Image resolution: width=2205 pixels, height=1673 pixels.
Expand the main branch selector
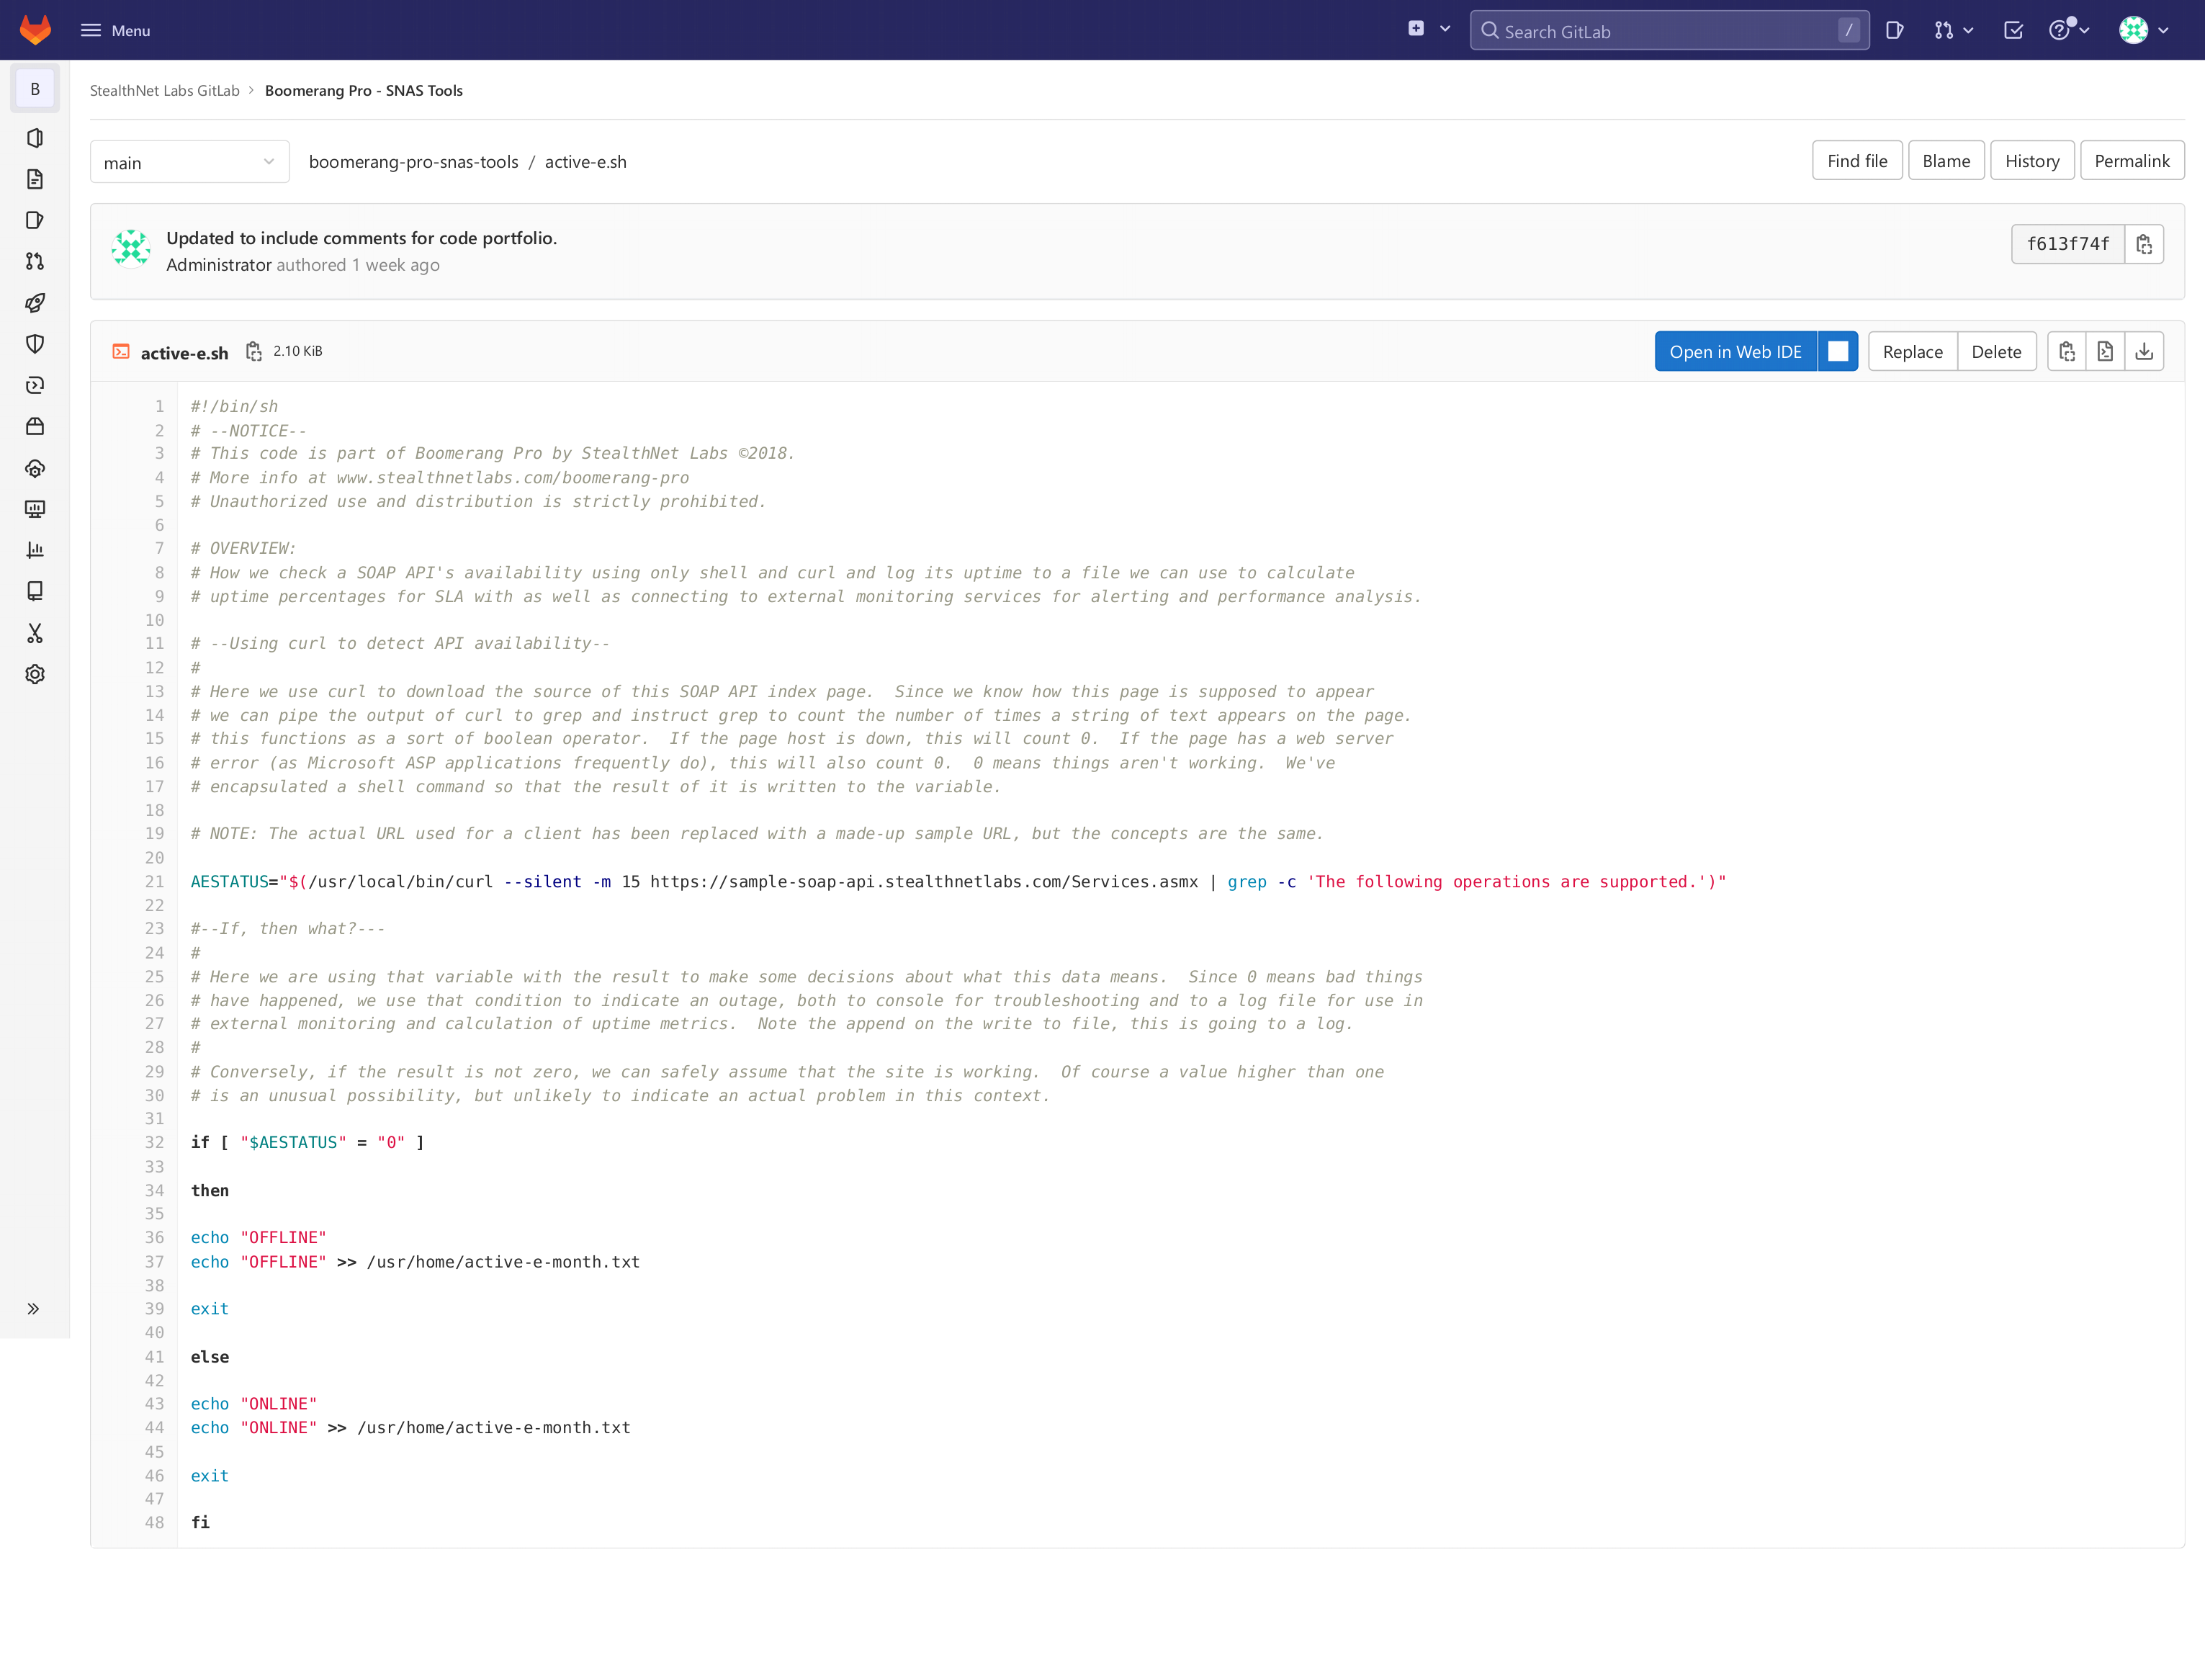click(190, 162)
